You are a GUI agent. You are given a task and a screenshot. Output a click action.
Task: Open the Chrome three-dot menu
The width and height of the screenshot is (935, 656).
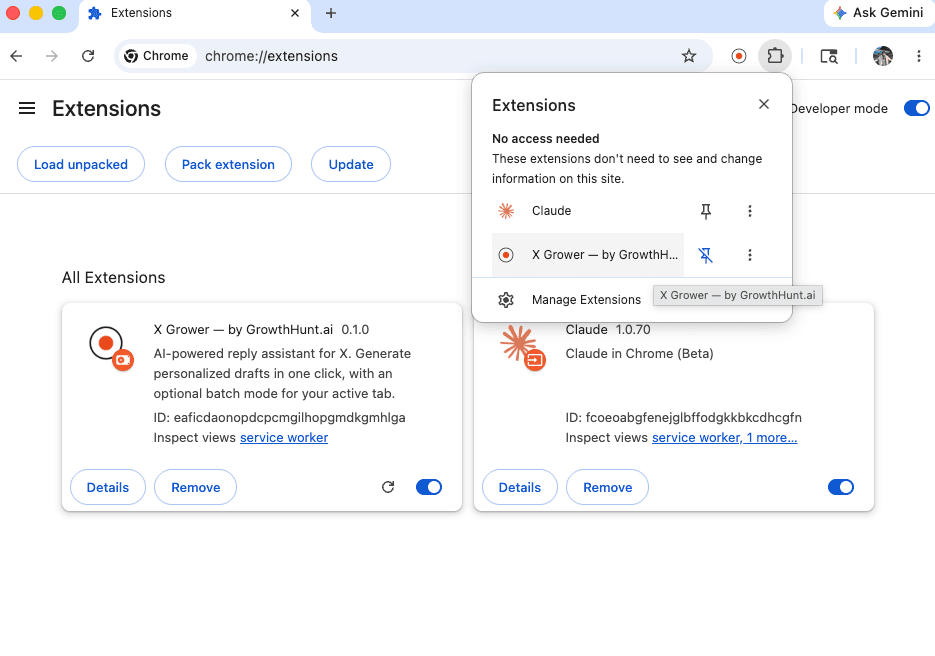[x=918, y=56]
